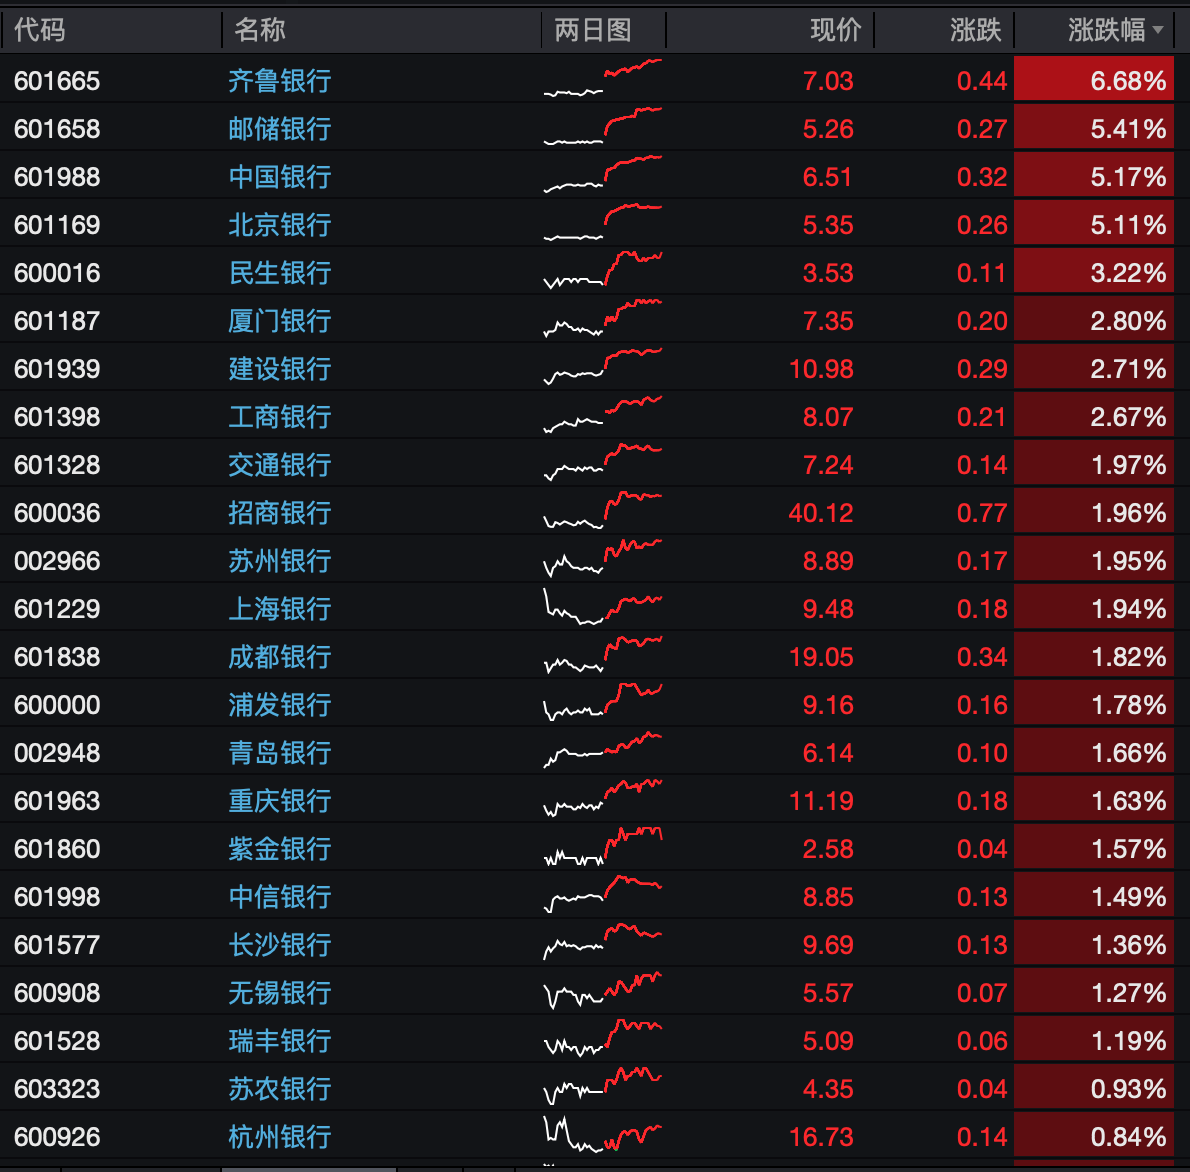Select the row with code 601398
The image size is (1190, 1172).
pos(587,416)
